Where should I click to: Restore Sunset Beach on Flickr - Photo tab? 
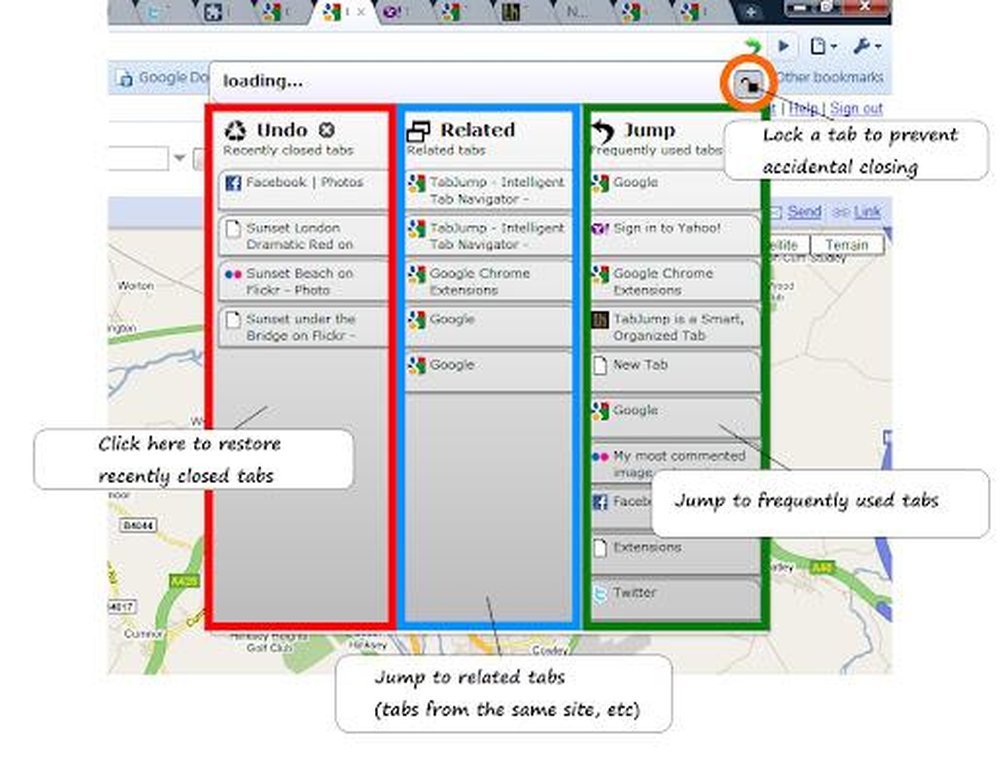(304, 281)
